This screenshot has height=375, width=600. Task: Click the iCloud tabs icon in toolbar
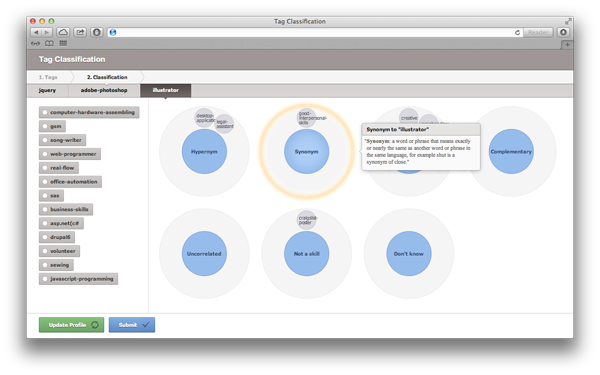(63, 33)
